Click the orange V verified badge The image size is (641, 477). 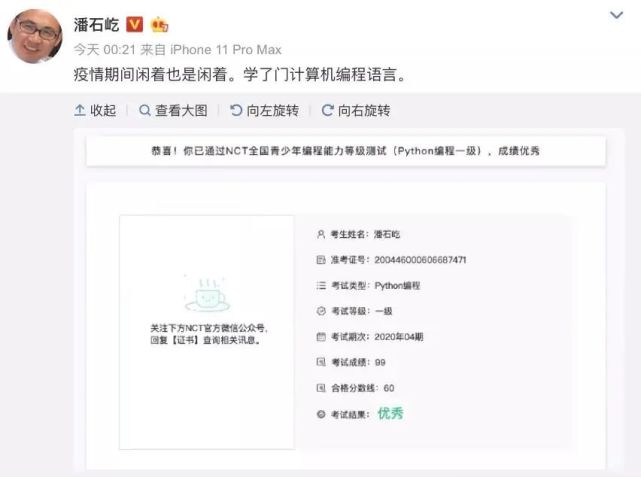pyautogui.click(x=134, y=24)
